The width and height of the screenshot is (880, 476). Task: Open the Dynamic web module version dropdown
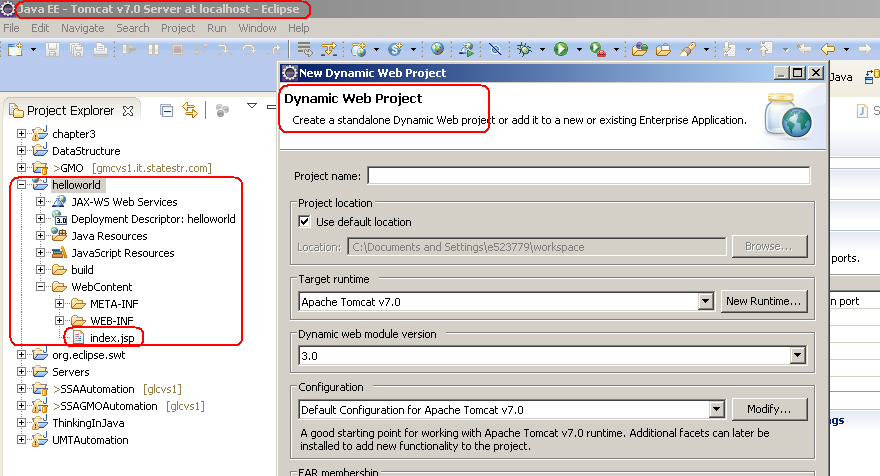(798, 355)
